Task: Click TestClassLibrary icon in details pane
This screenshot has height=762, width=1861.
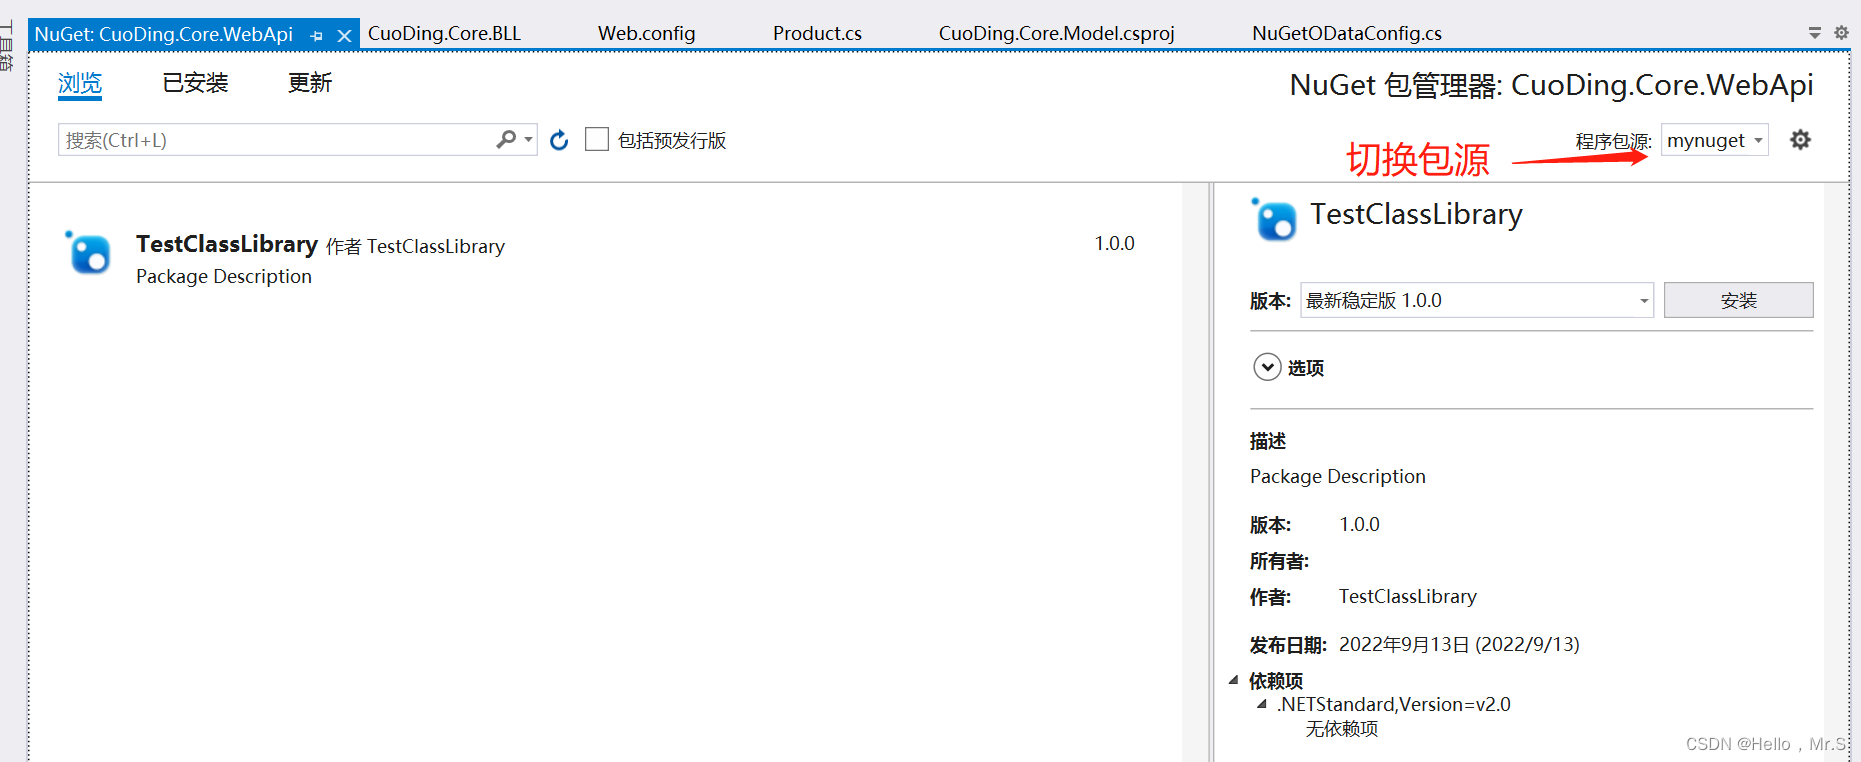Action: 1275,219
